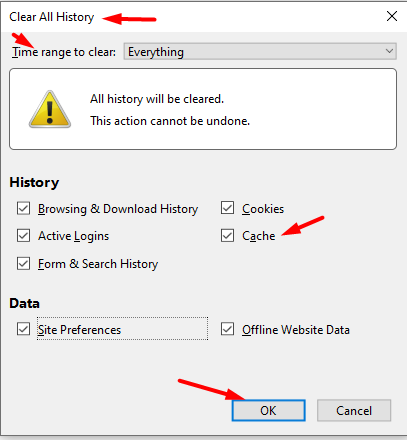Click the Cookies label text
This screenshot has height=440, width=407.
coord(263,209)
